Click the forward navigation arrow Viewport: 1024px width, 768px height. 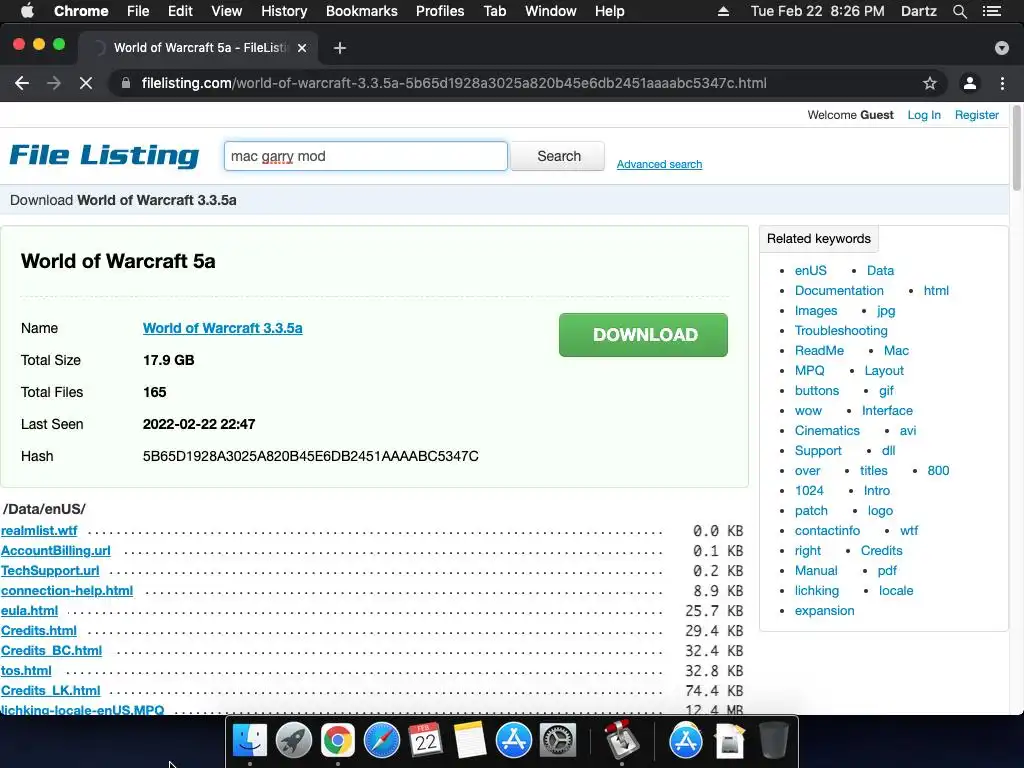(54, 83)
